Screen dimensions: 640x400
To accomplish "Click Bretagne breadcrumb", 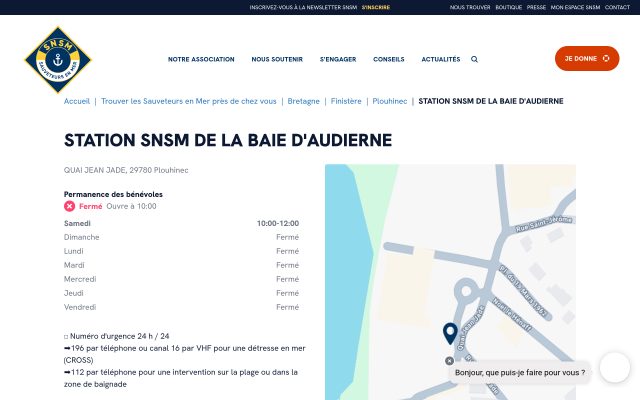I will coord(303,101).
